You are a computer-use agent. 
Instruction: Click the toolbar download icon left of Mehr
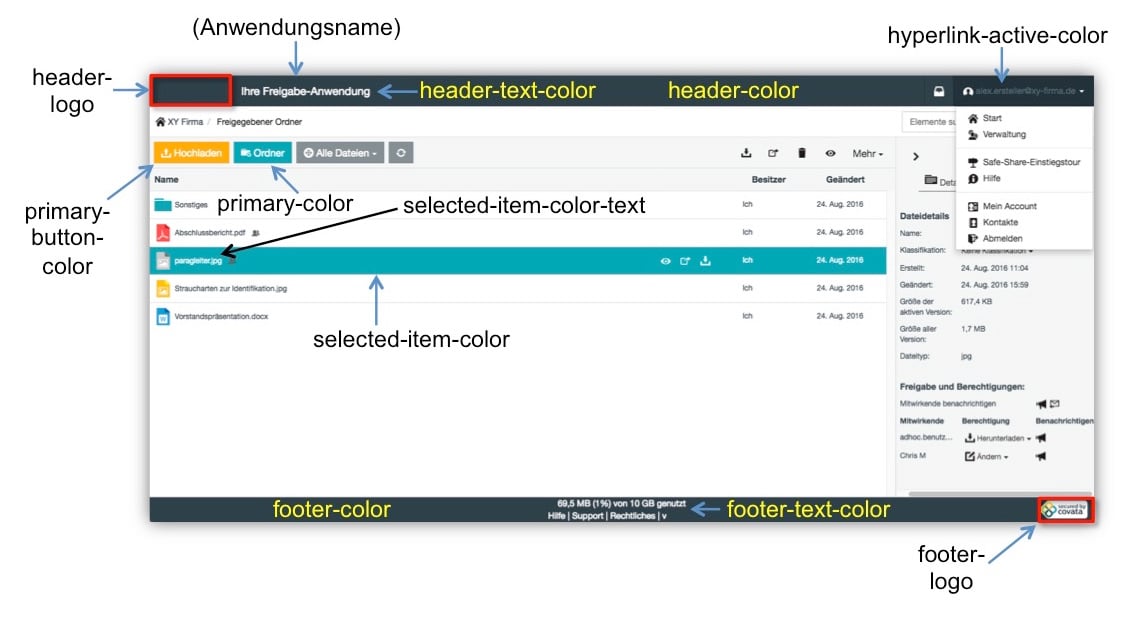click(x=746, y=153)
